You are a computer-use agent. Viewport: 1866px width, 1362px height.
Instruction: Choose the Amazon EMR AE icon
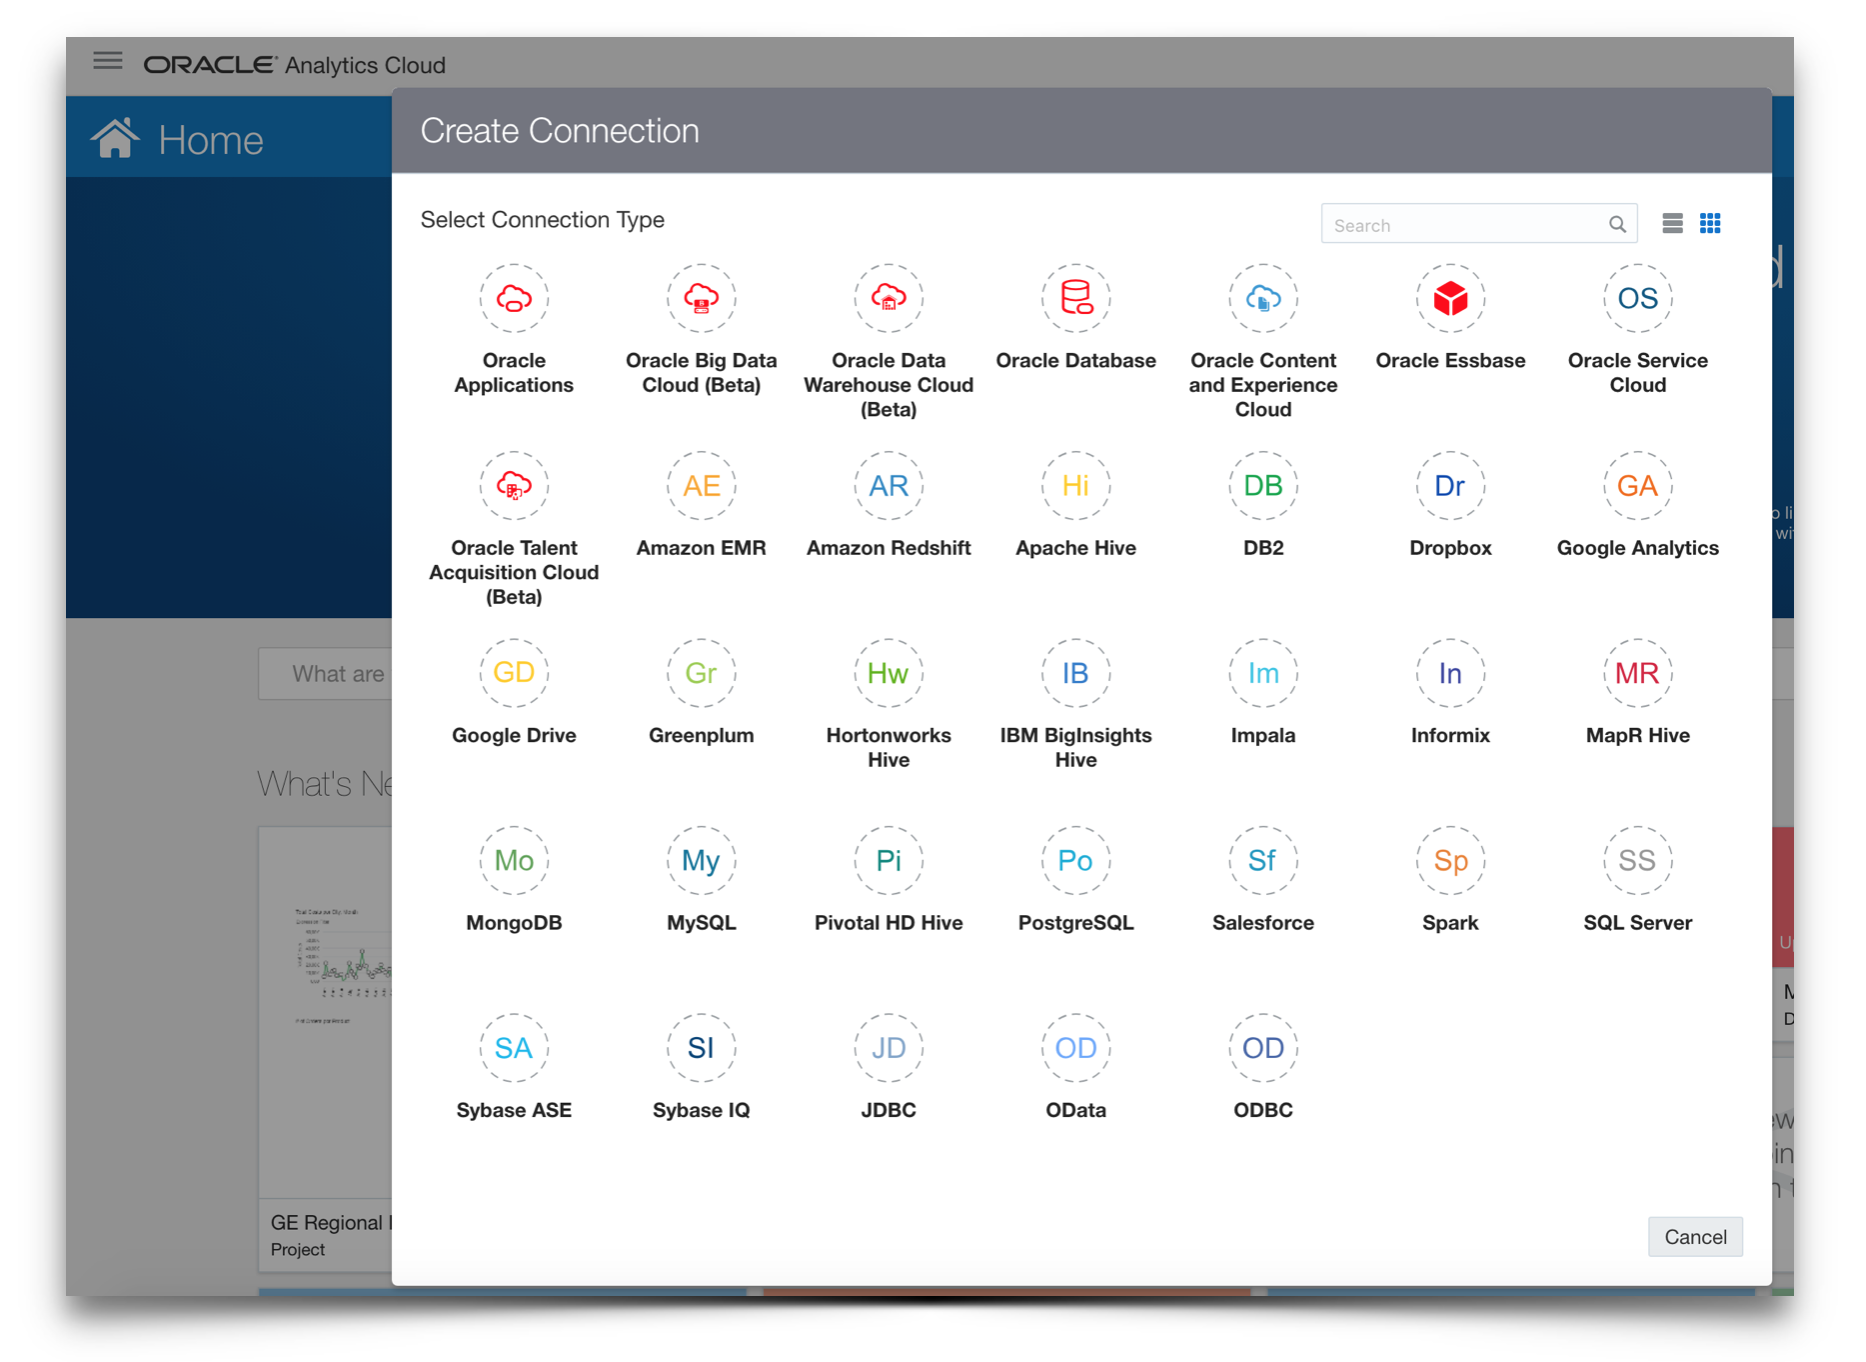[701, 486]
